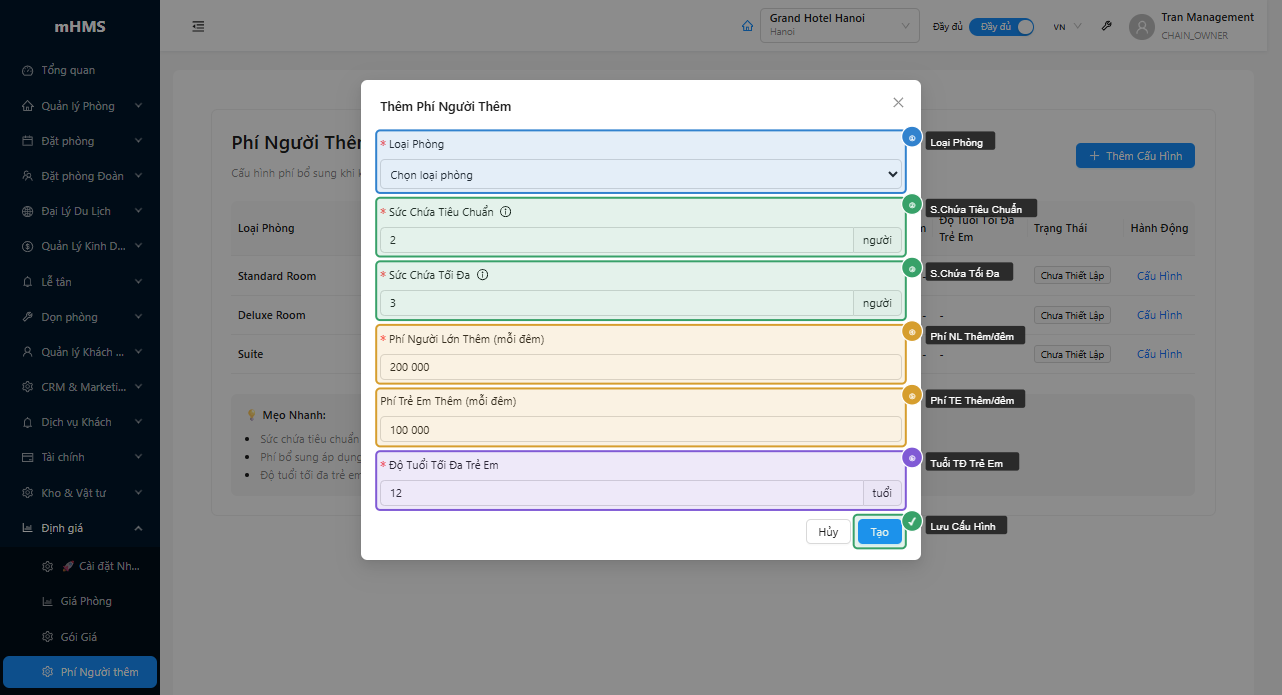This screenshot has height=695, width=1282.
Task: Click the Tạo button
Action: click(879, 532)
